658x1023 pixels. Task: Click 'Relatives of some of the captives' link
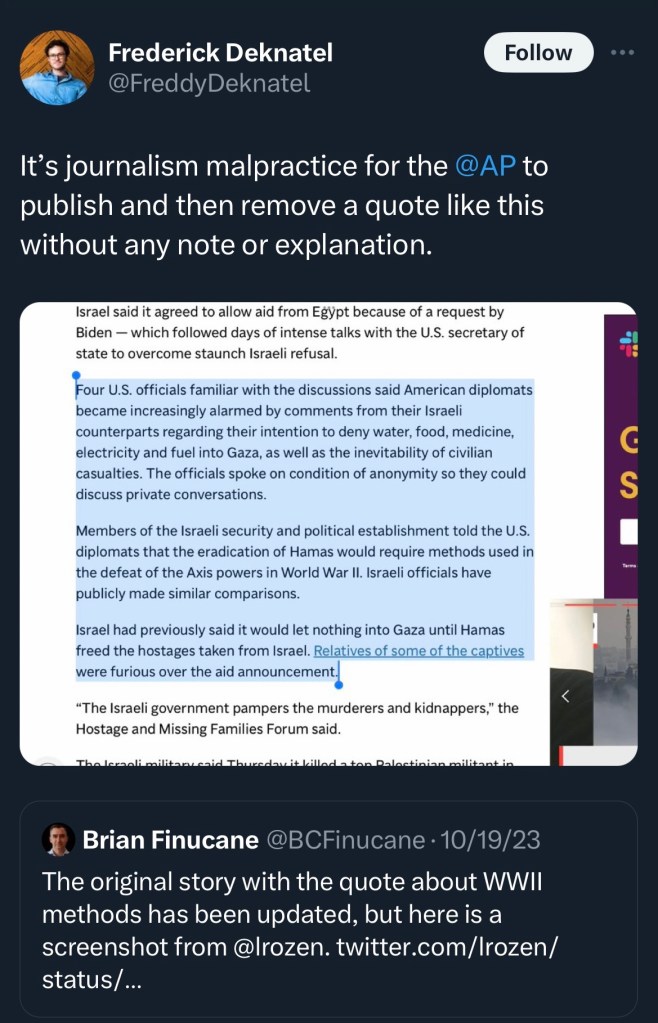418,651
